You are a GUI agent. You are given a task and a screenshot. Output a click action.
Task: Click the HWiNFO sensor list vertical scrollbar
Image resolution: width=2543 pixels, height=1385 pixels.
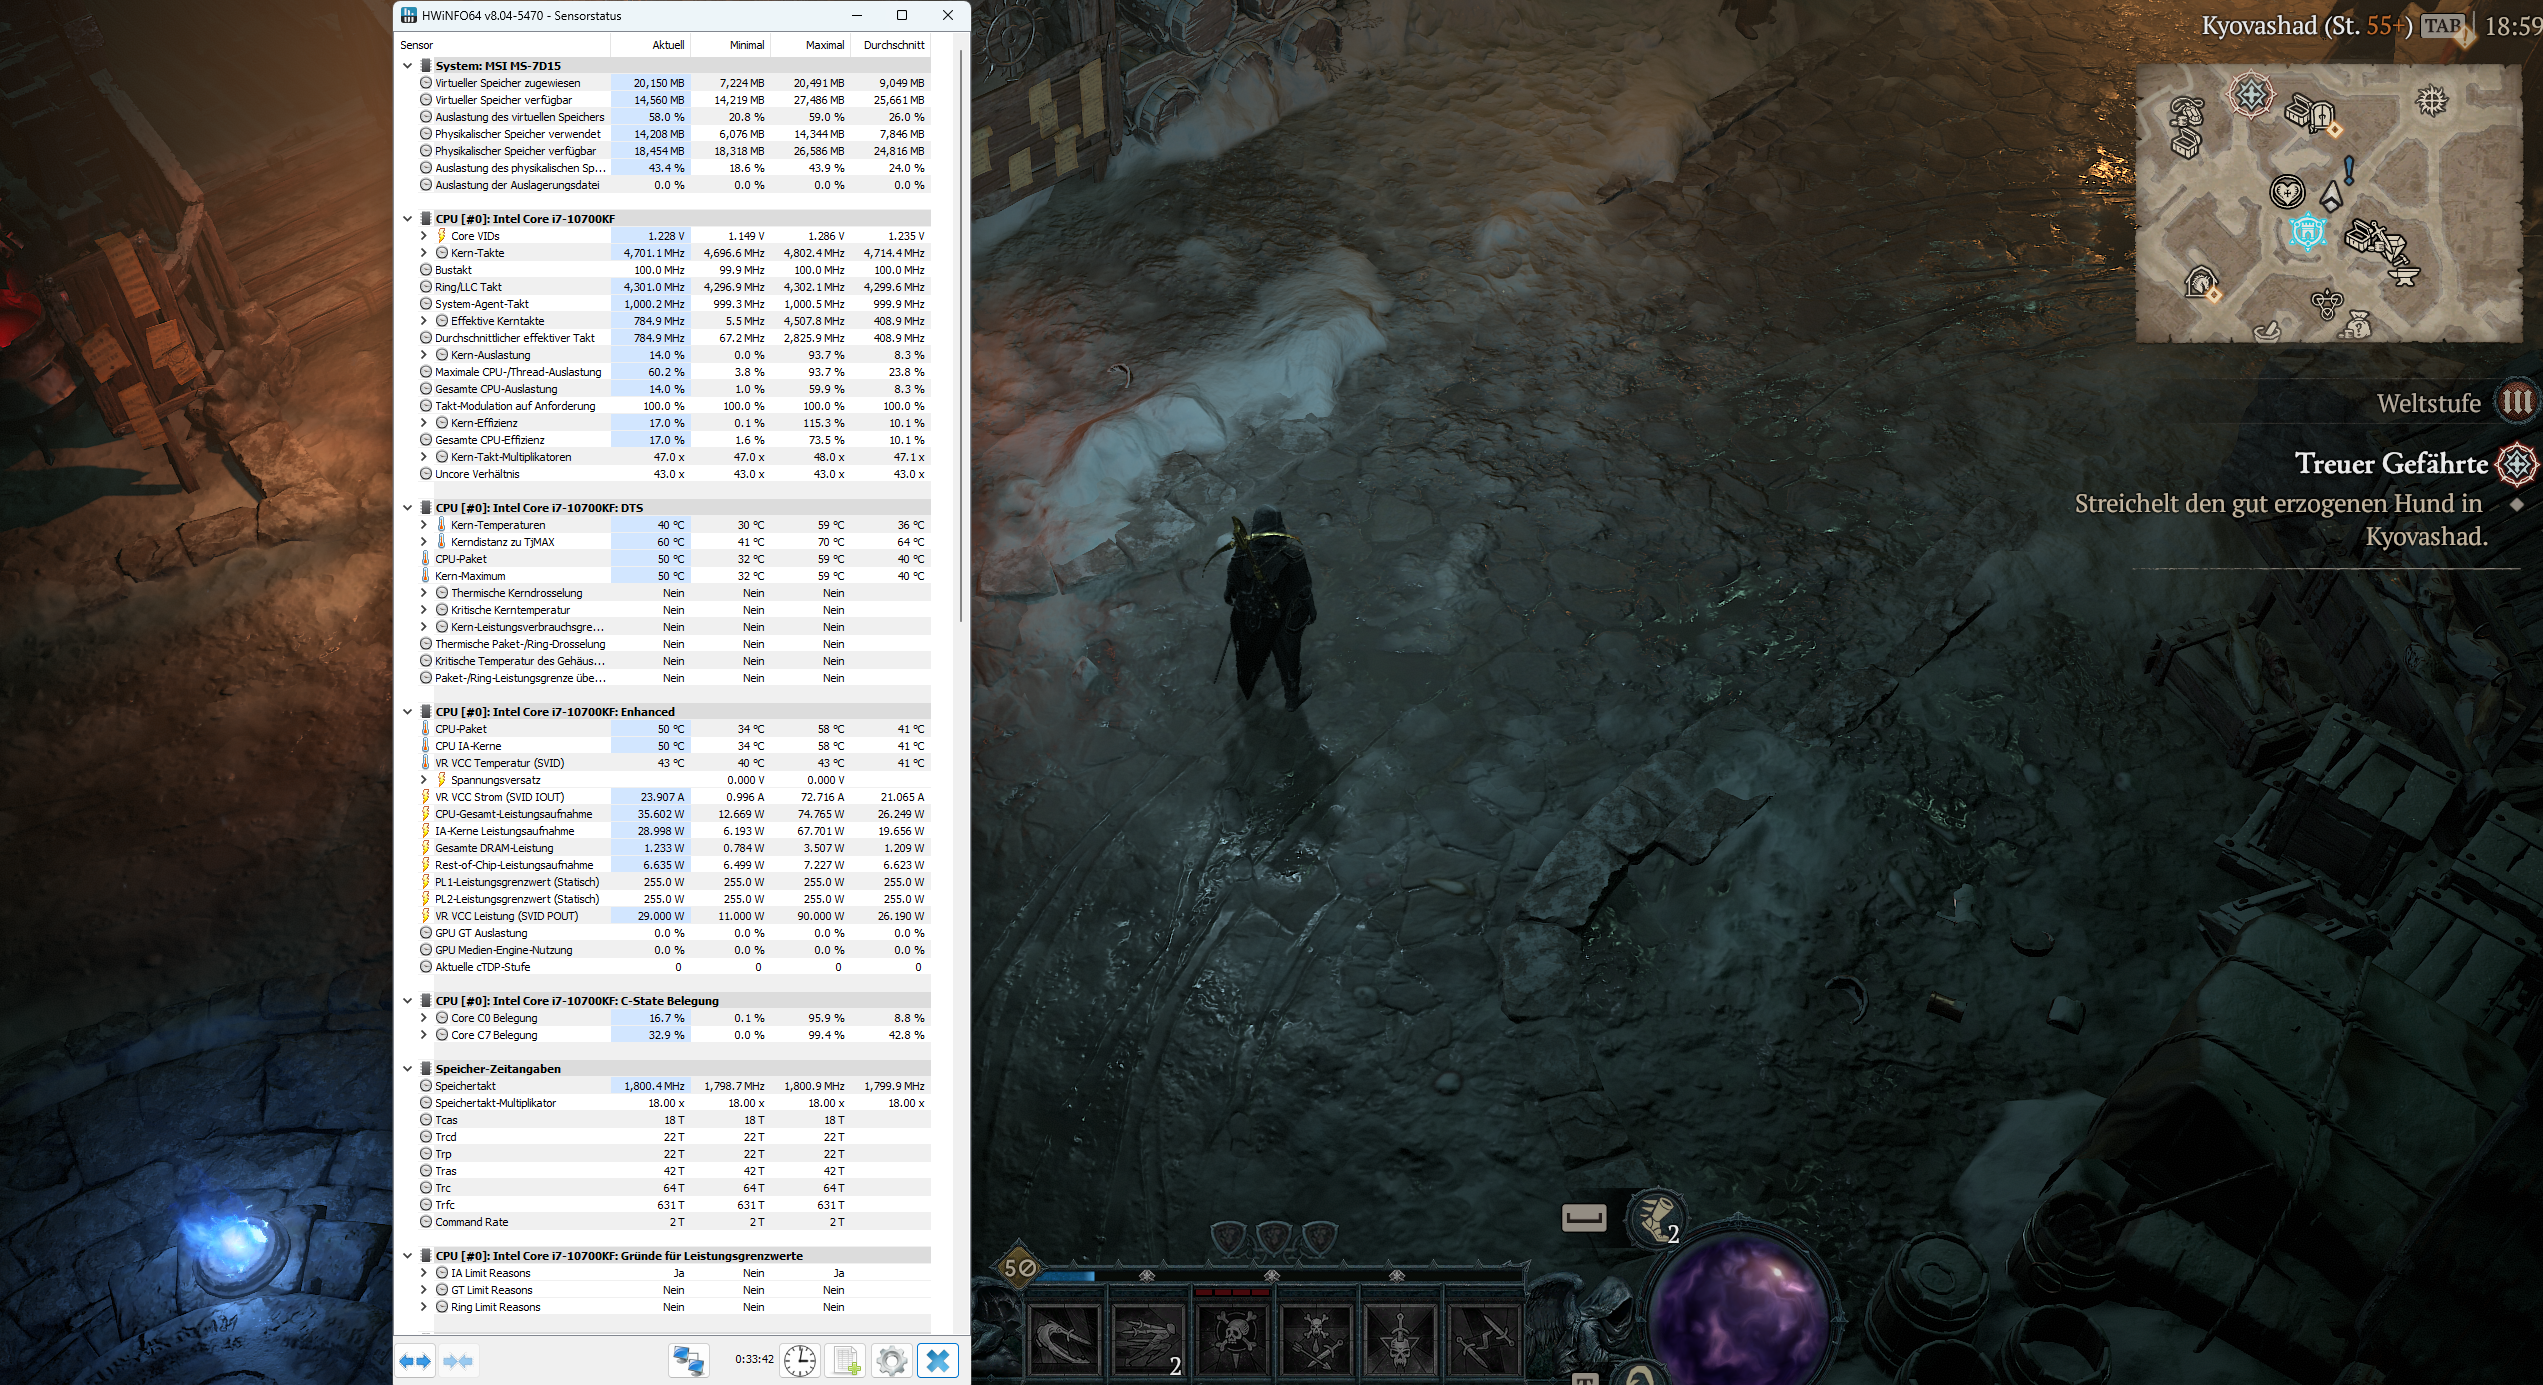[960, 335]
